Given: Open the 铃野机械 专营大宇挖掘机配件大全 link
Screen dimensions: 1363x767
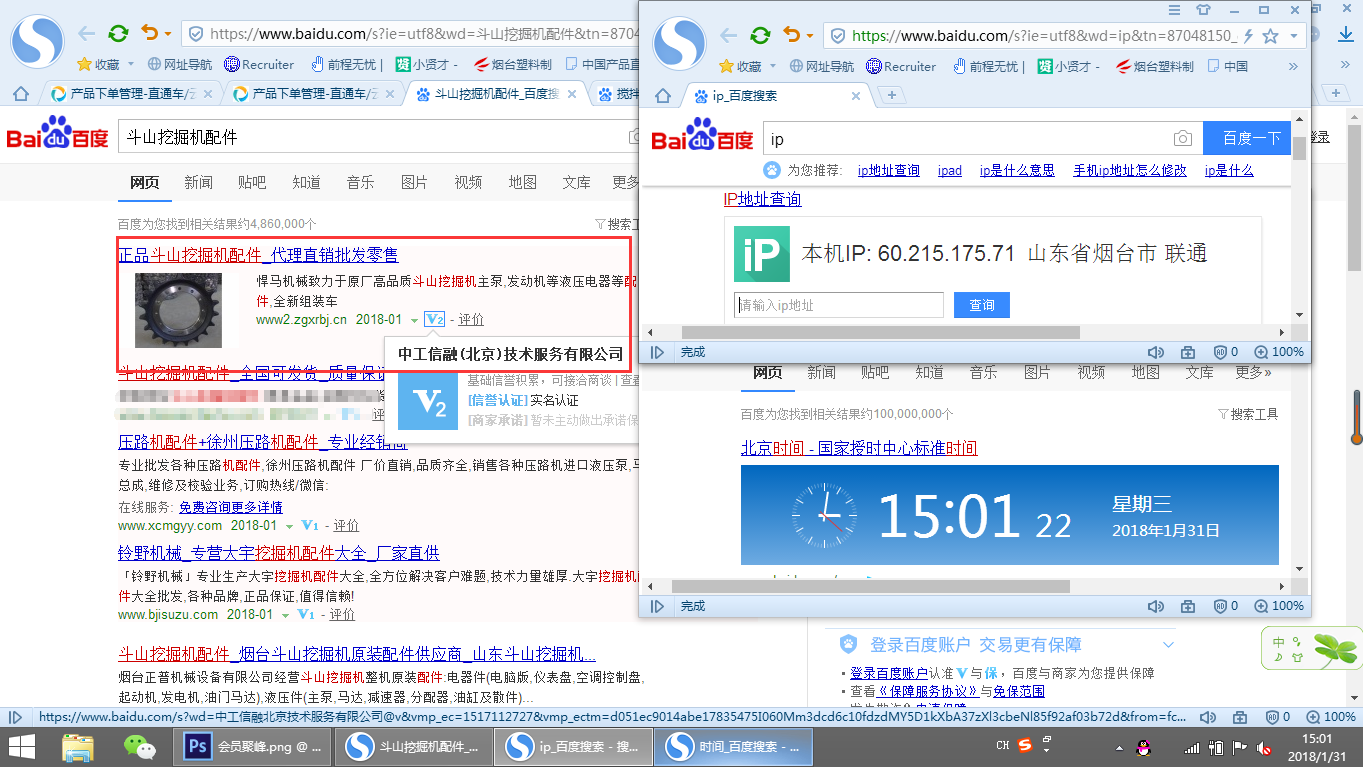Looking at the screenshot, I should [279, 553].
